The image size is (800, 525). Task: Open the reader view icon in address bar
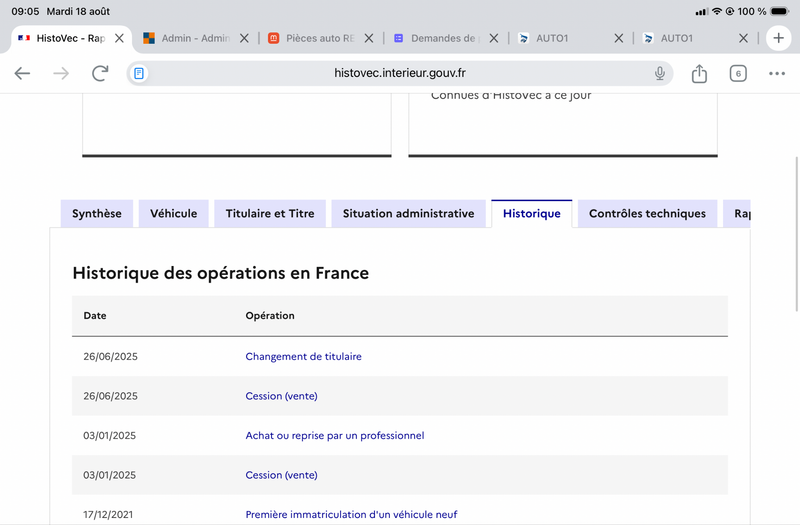coord(139,73)
